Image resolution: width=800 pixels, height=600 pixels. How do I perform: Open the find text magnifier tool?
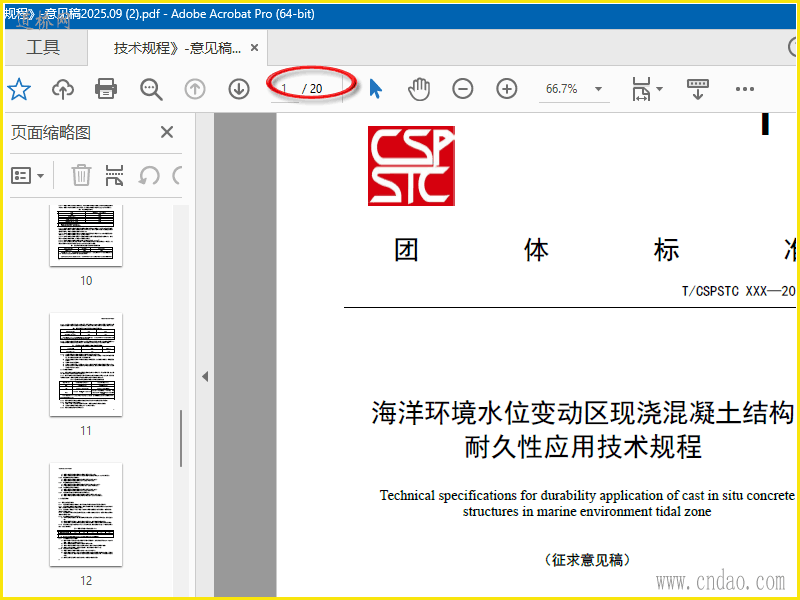point(151,89)
